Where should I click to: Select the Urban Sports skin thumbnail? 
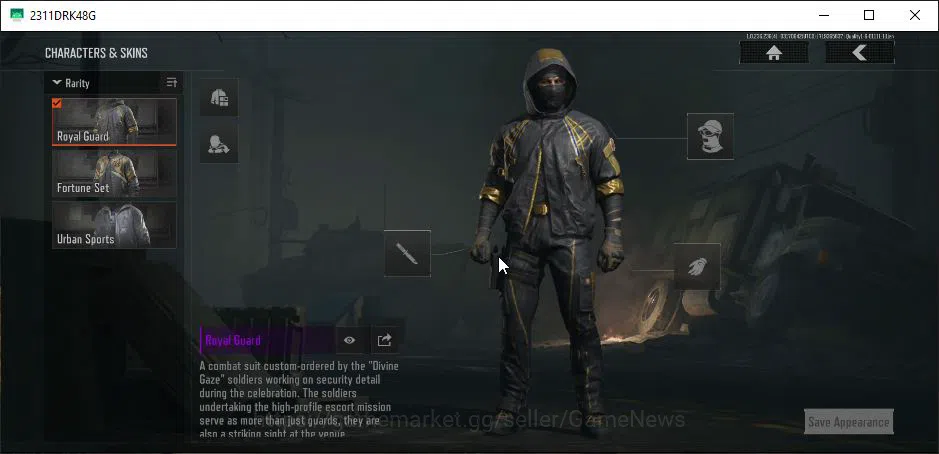(114, 225)
